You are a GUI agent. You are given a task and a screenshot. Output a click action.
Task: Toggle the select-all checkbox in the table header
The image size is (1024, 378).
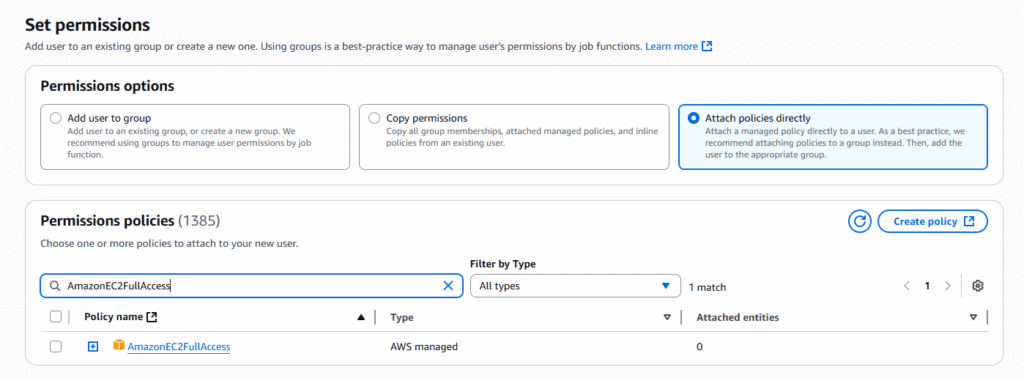56,317
